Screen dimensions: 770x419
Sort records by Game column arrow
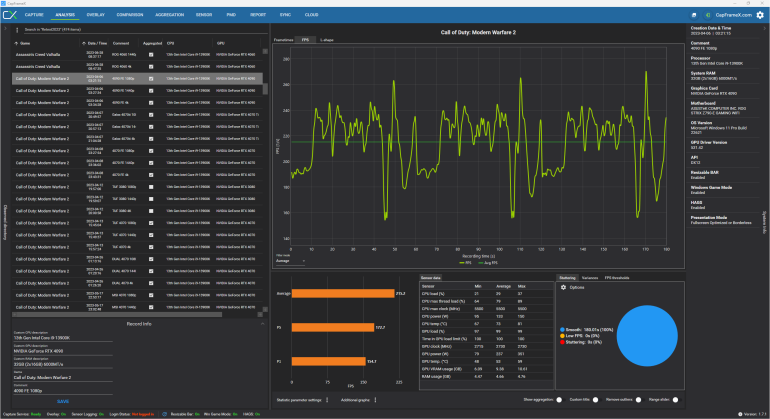point(16,43)
